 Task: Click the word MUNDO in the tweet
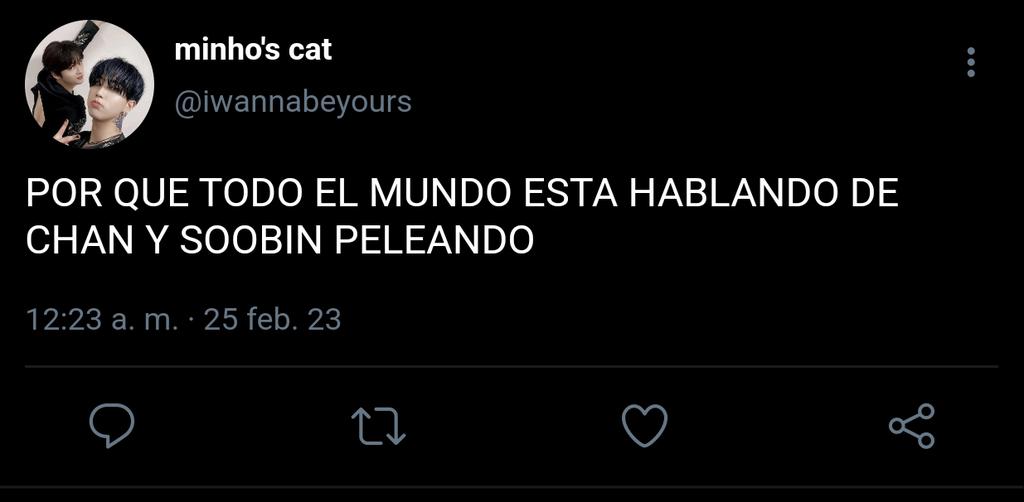(441, 194)
